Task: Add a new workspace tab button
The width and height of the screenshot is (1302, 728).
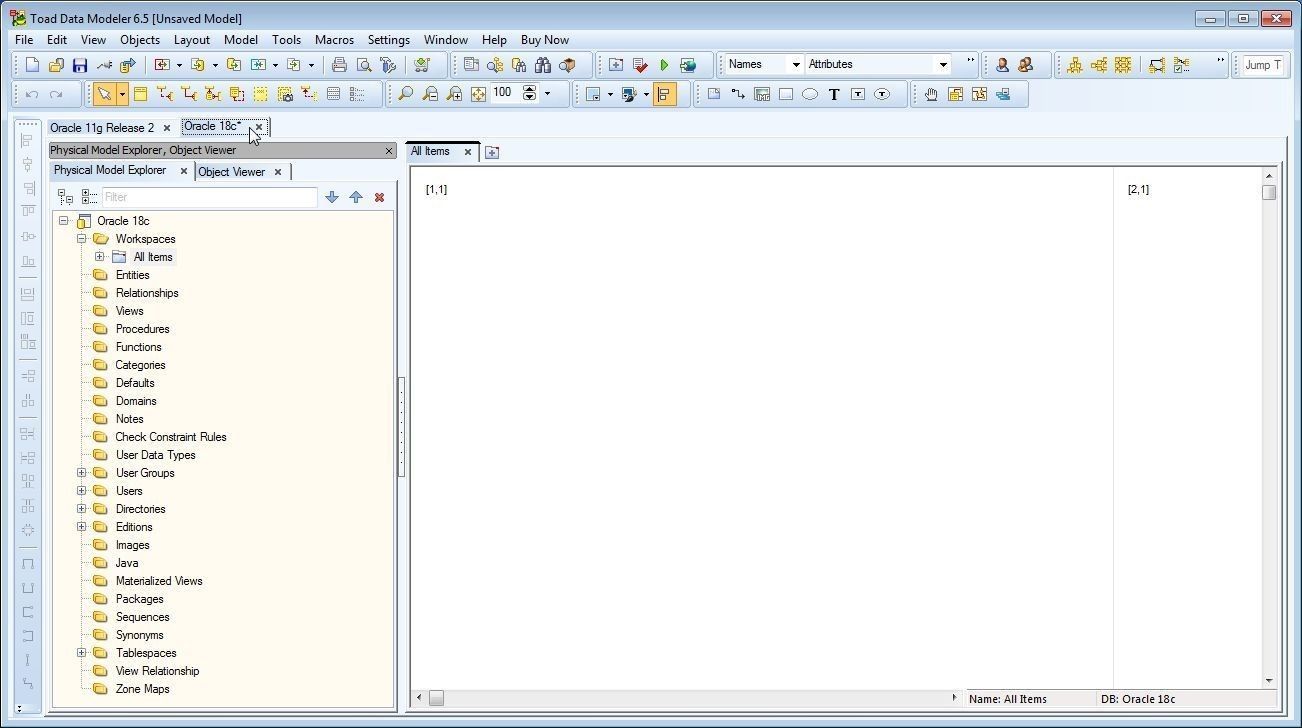Action: (492, 152)
